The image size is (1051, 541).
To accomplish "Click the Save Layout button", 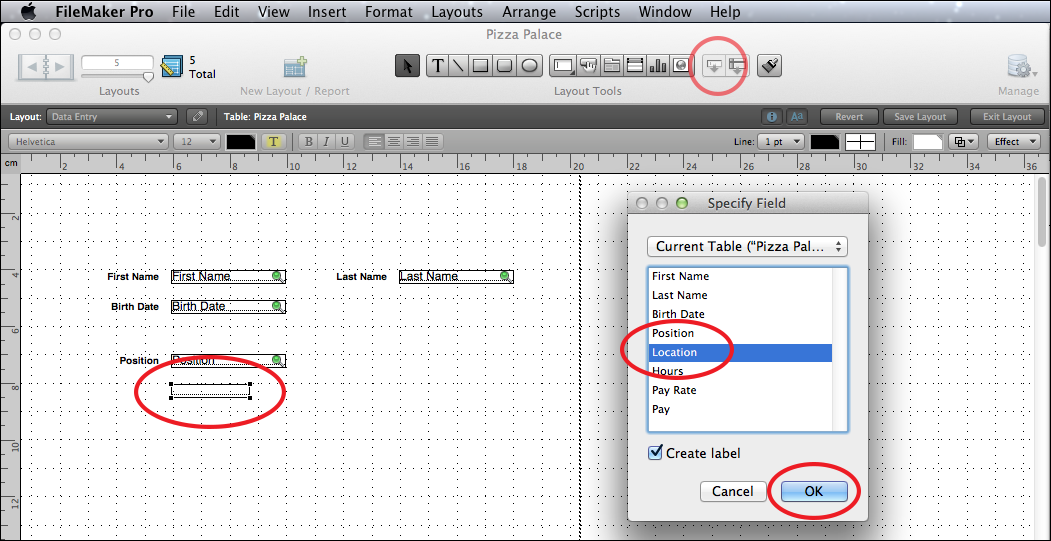I will [x=920, y=117].
